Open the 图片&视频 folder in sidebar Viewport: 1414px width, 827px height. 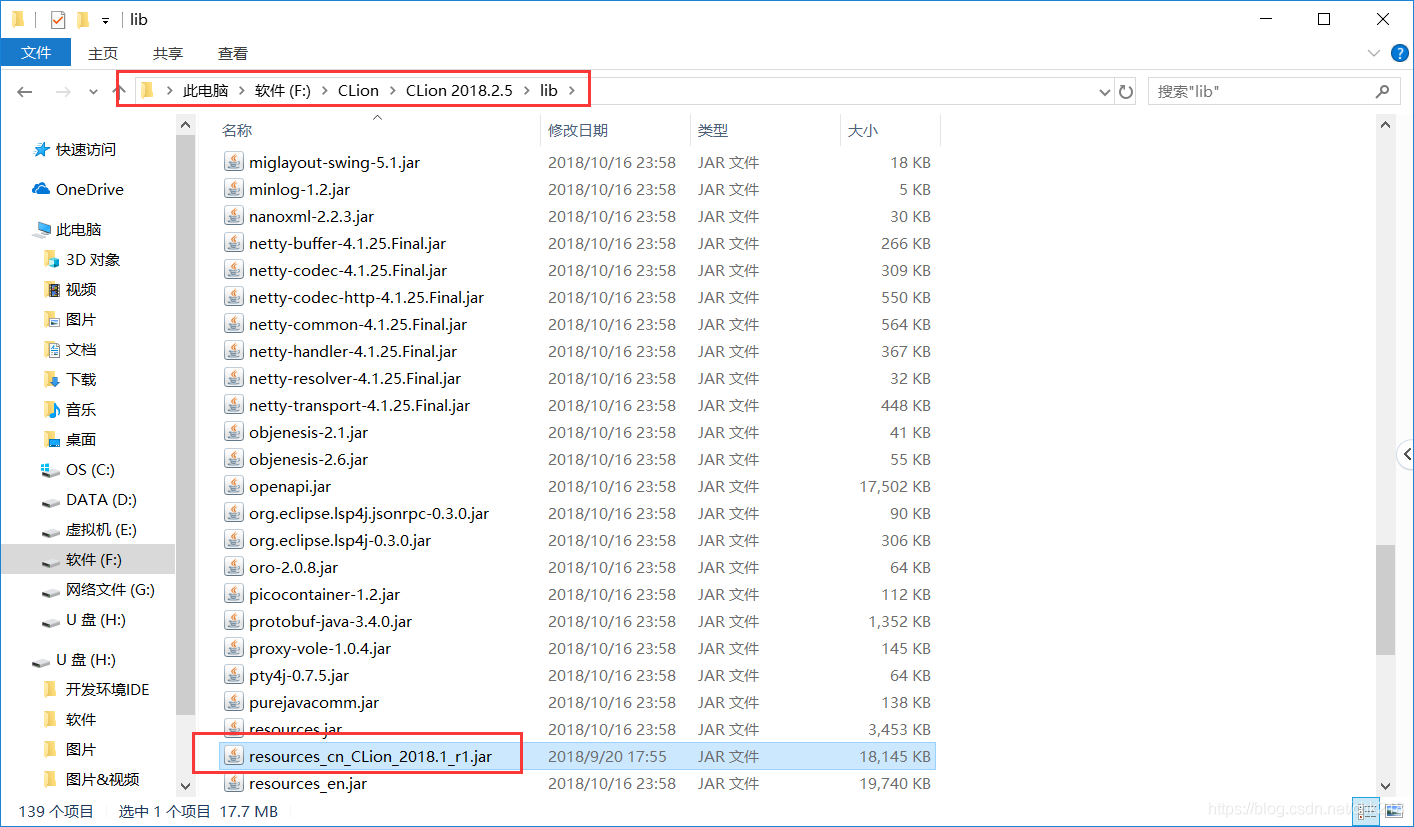102,779
